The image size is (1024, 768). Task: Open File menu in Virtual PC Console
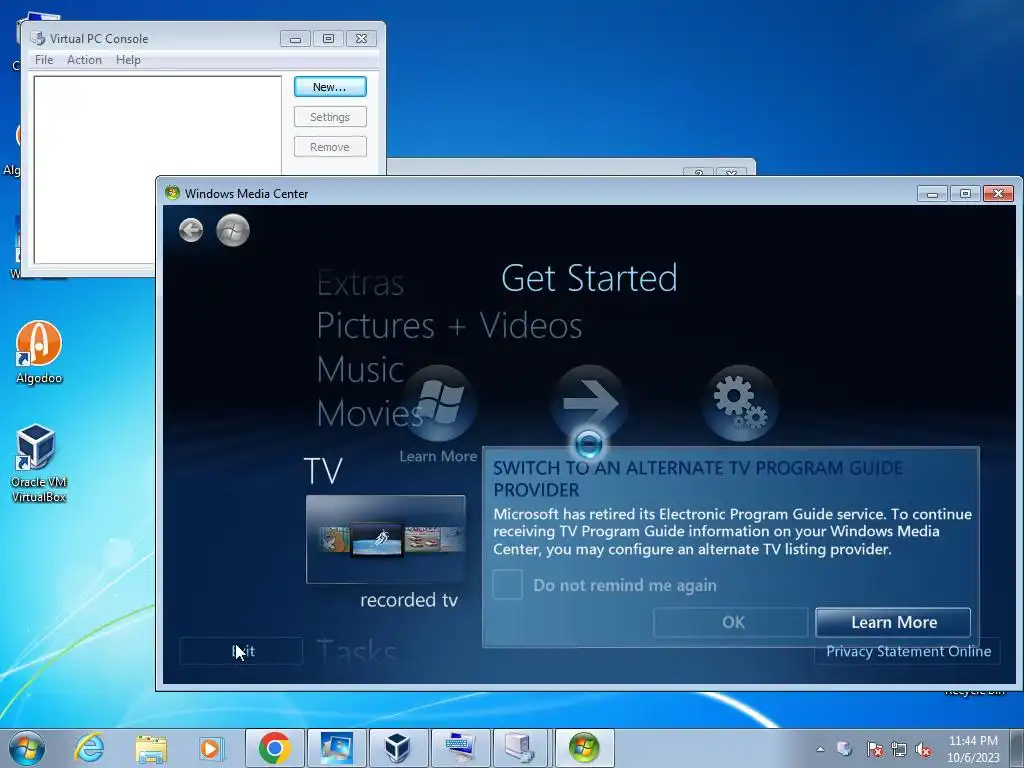point(44,60)
